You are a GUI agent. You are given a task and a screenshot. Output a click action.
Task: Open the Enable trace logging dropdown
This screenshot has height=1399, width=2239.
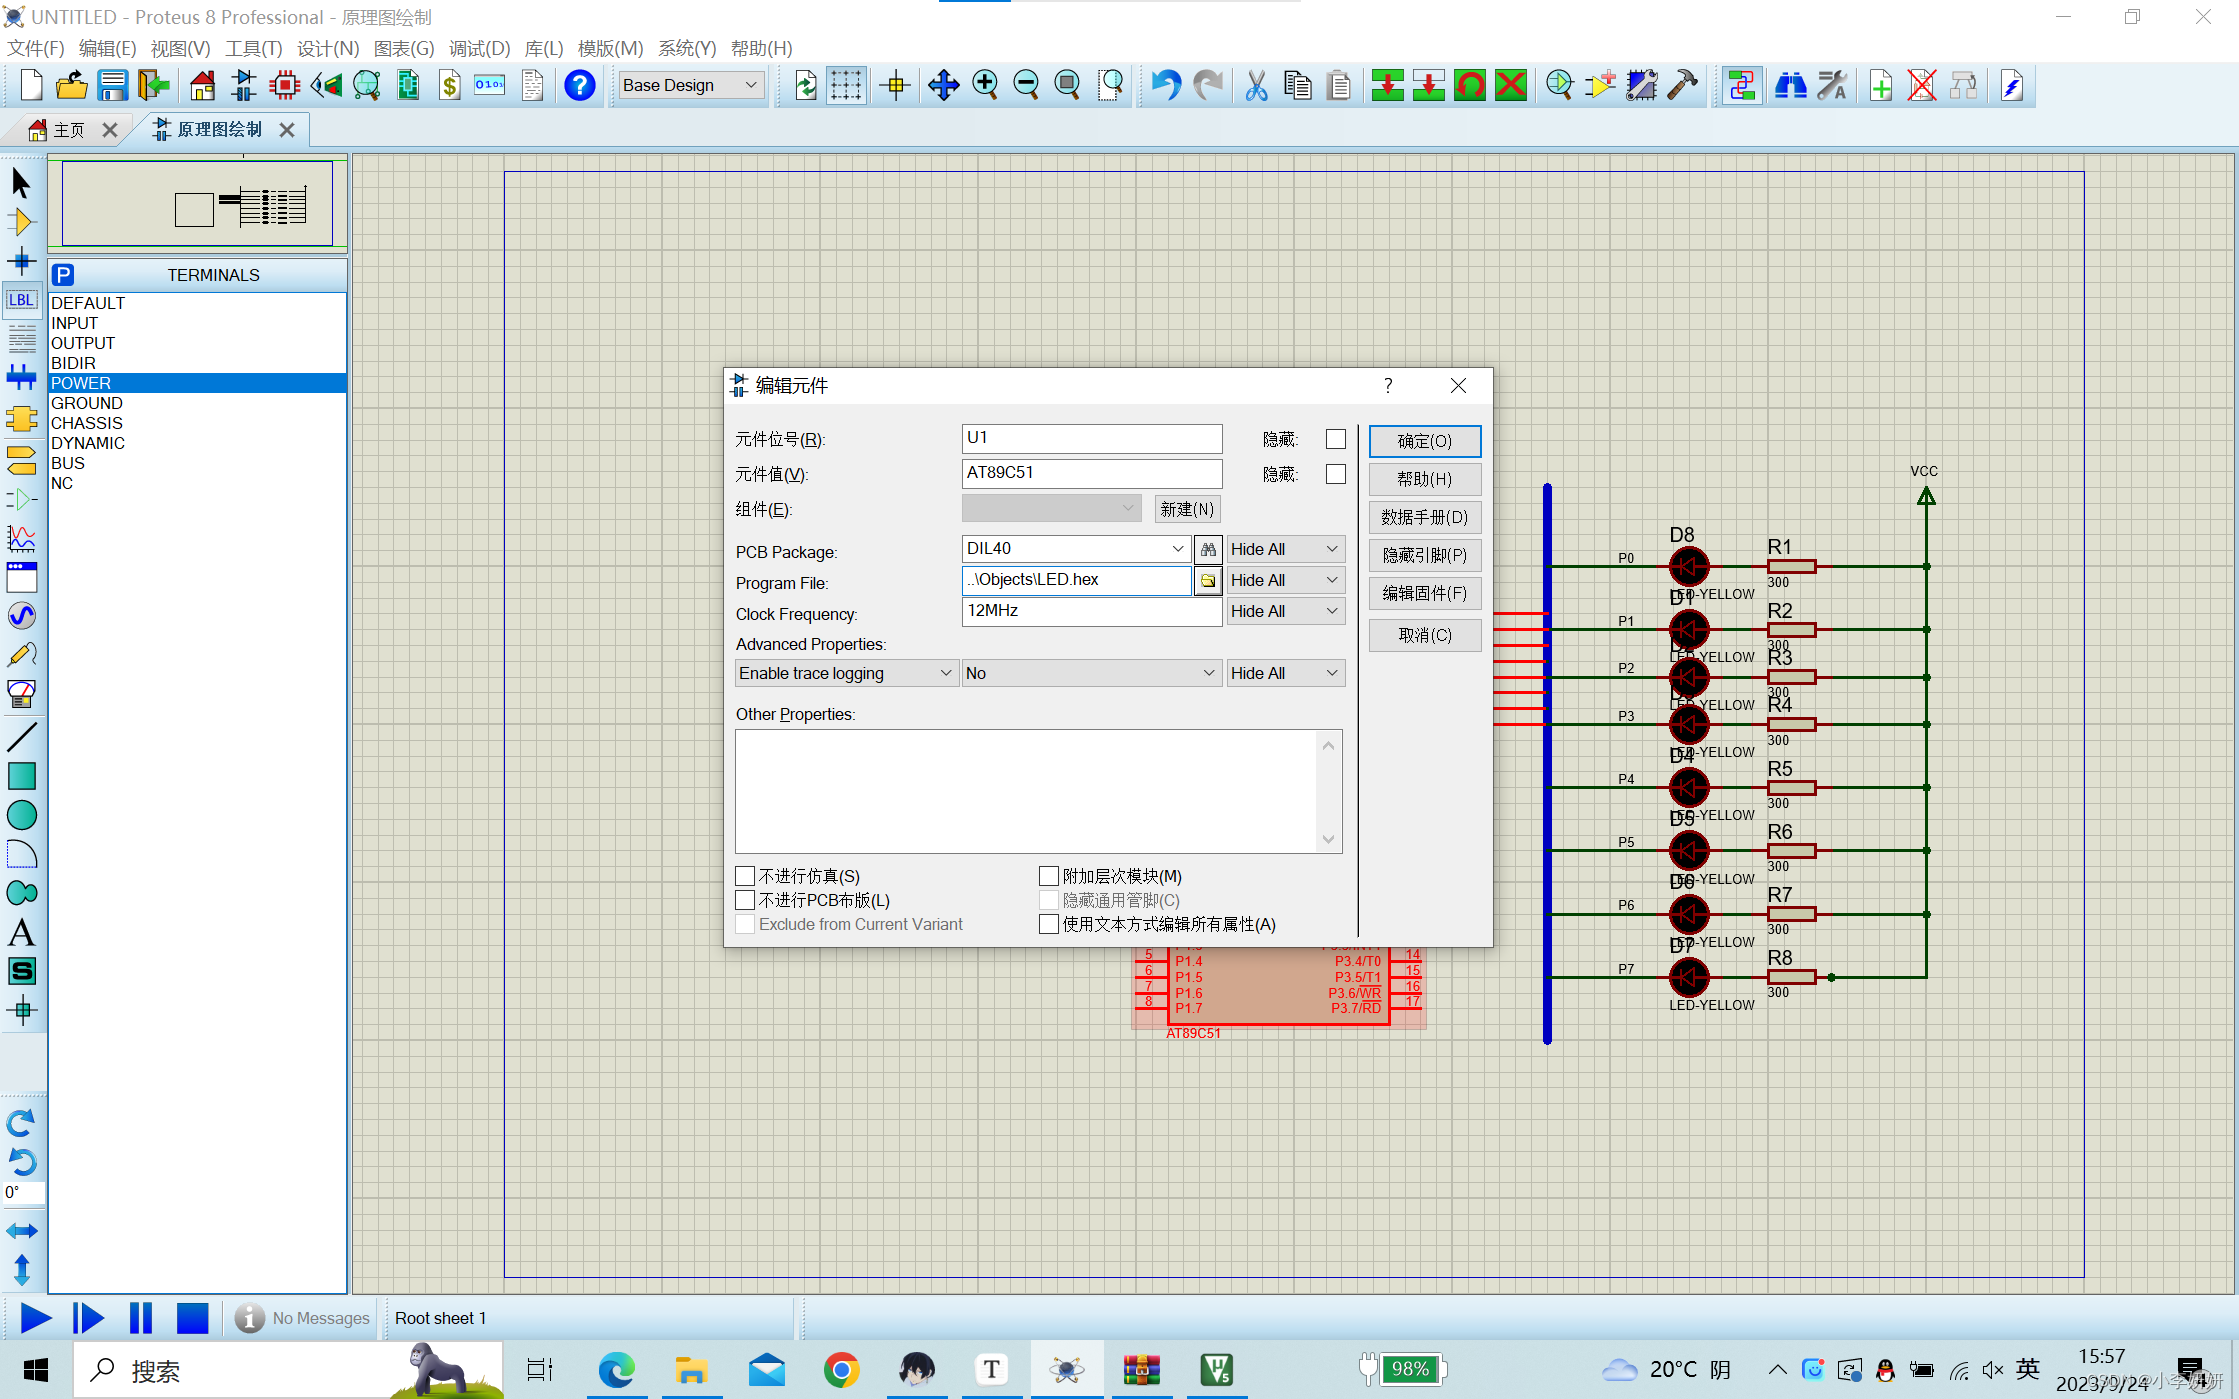point(945,673)
